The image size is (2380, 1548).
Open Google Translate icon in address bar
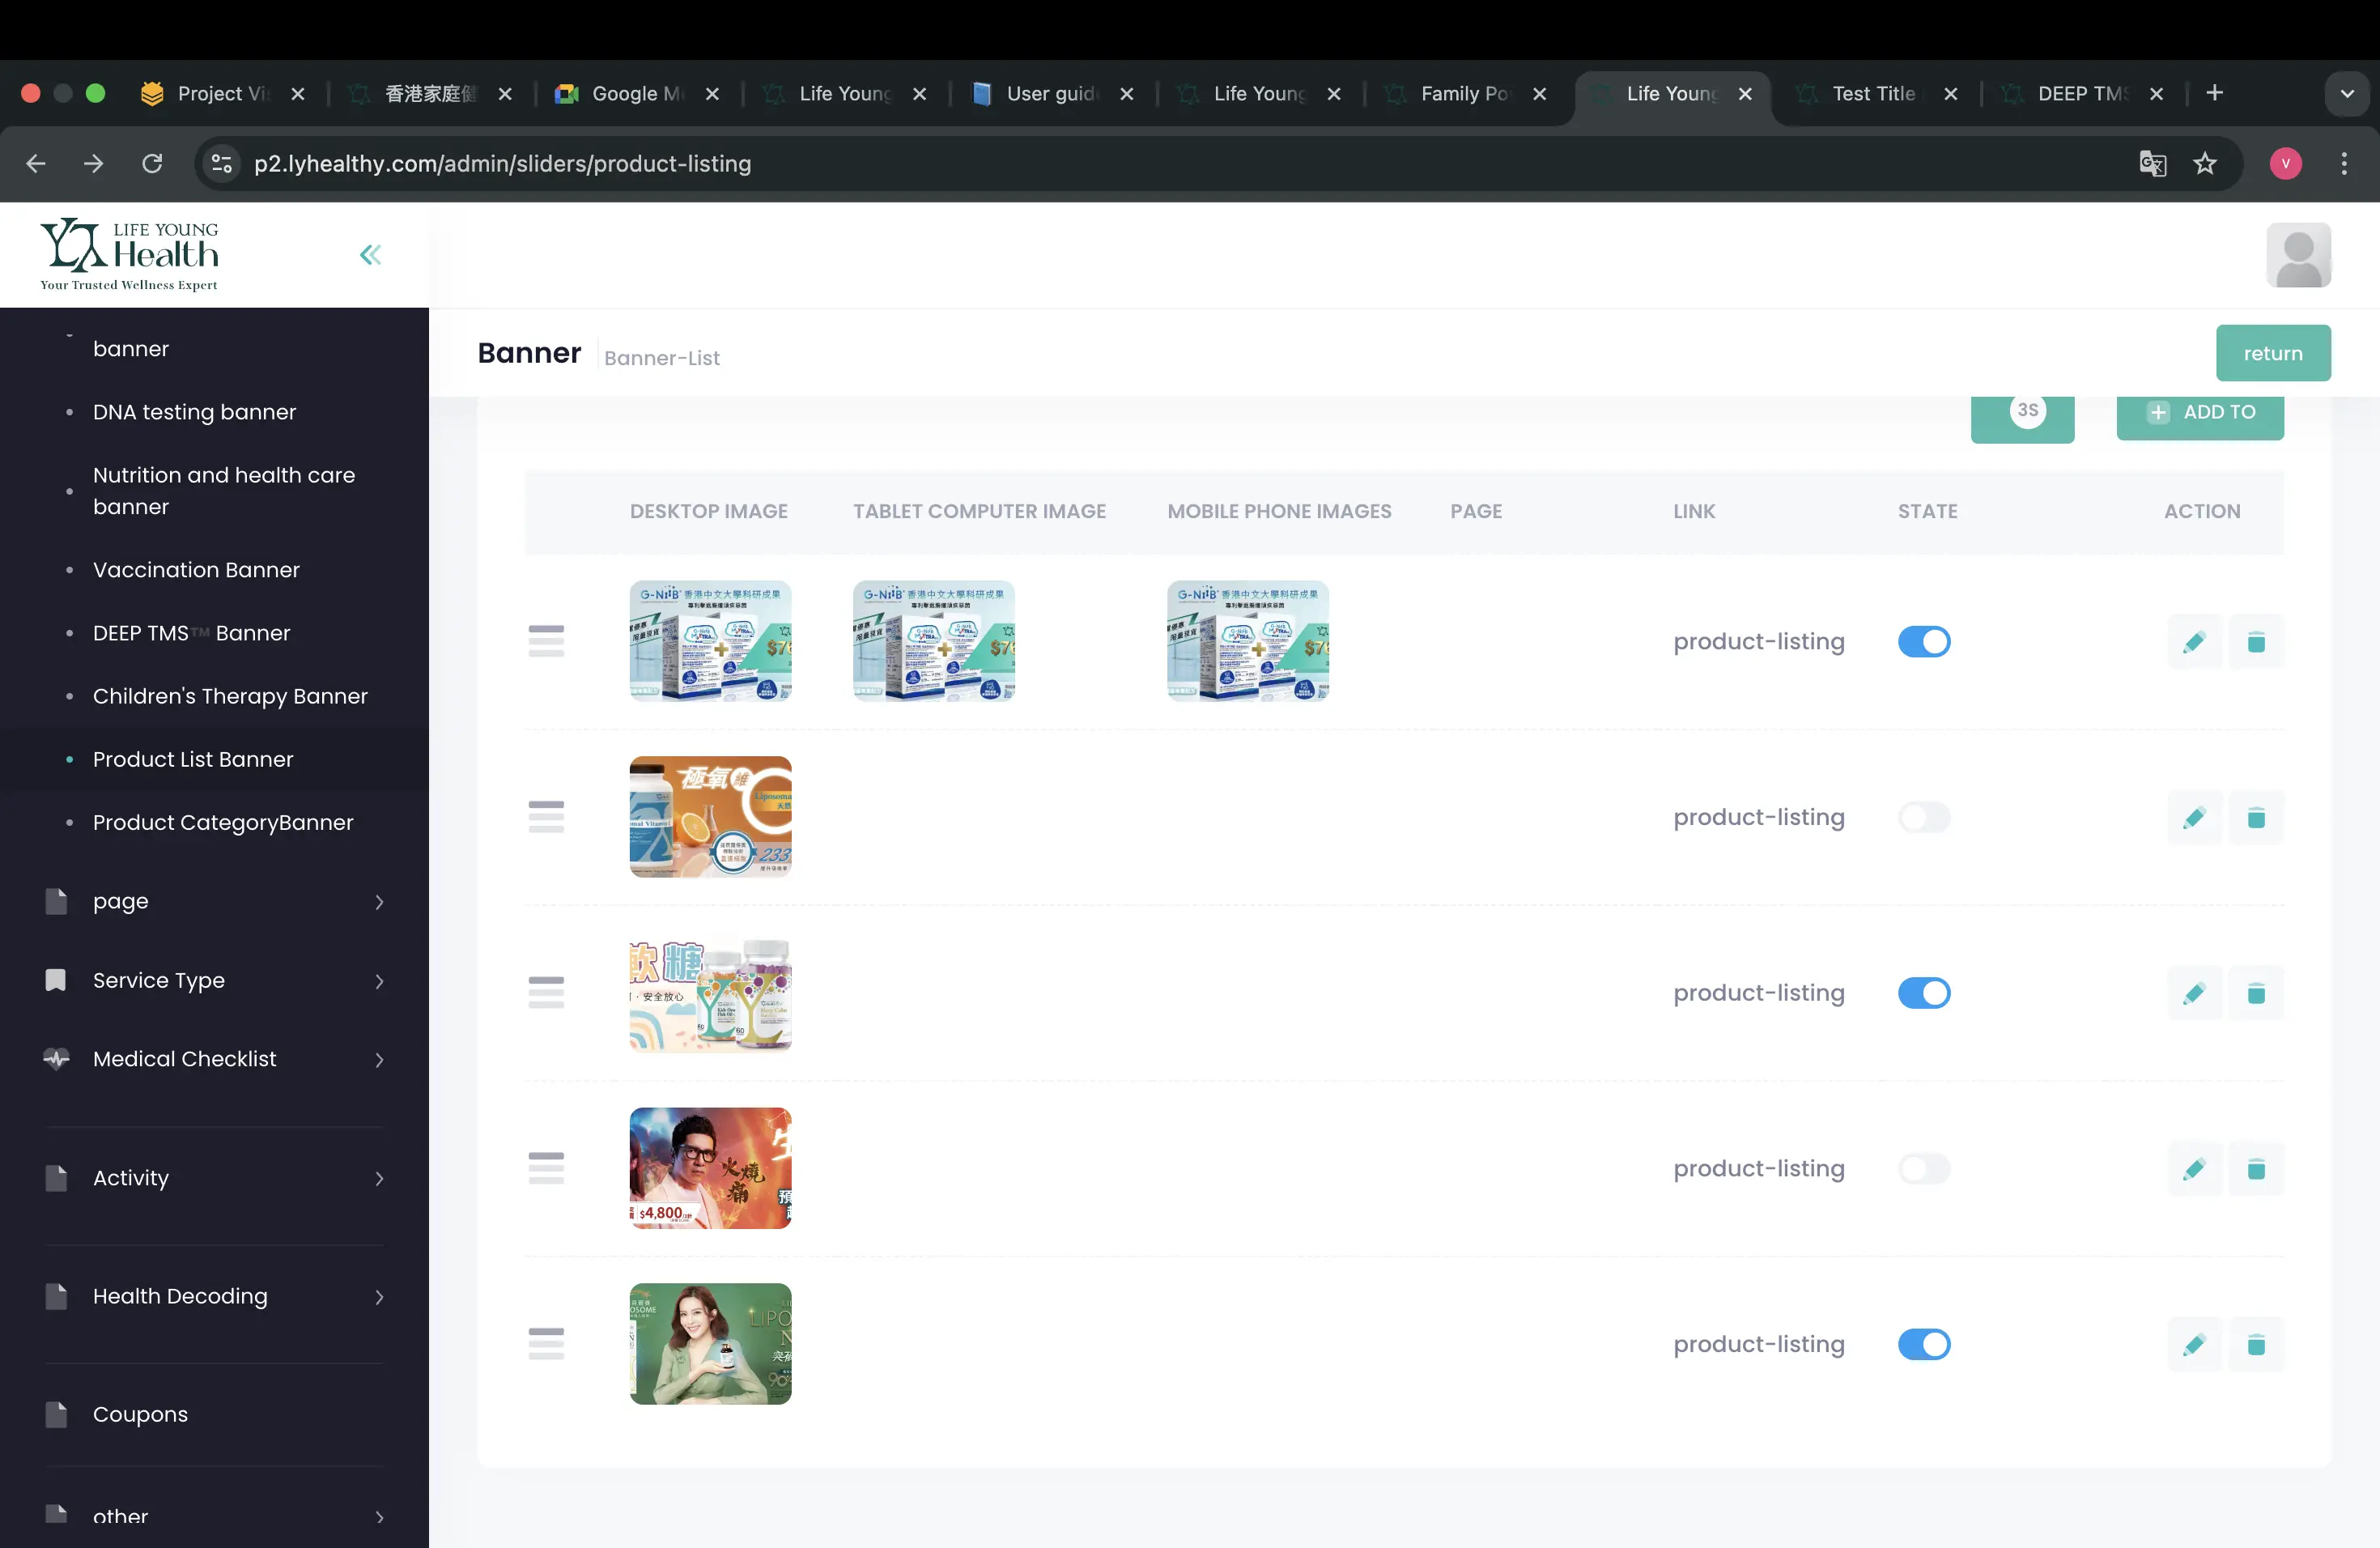point(2152,163)
